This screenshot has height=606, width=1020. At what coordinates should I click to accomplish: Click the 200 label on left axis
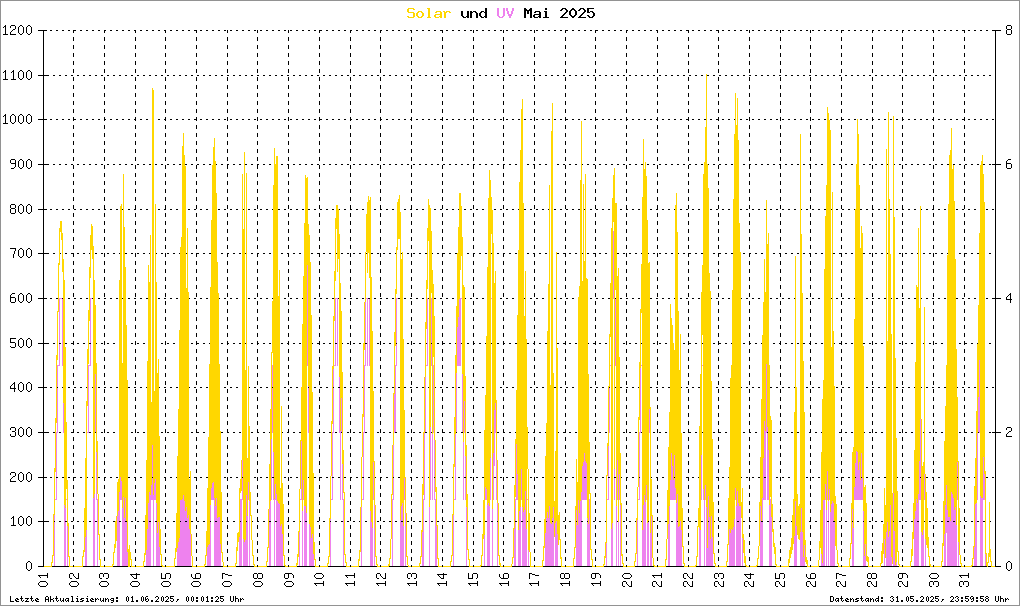tap(21, 477)
